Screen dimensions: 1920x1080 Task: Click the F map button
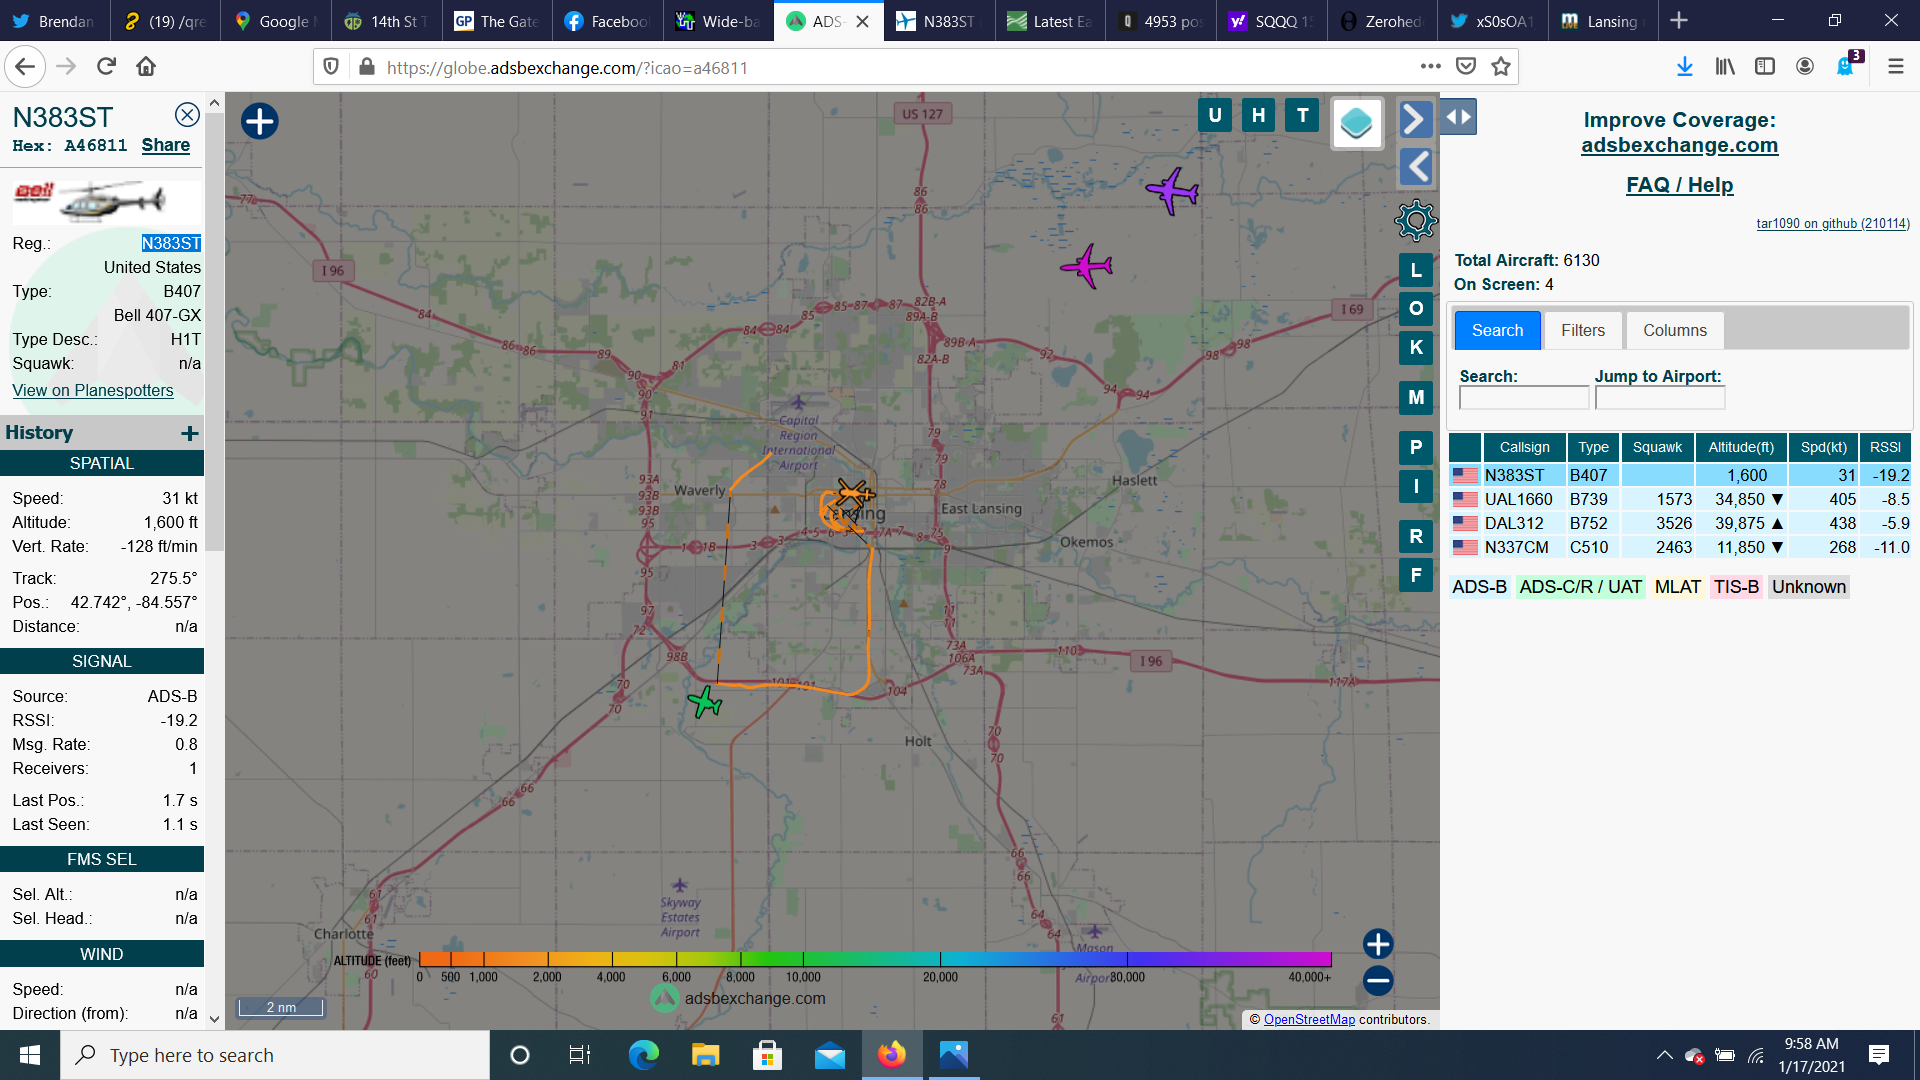coord(1416,576)
